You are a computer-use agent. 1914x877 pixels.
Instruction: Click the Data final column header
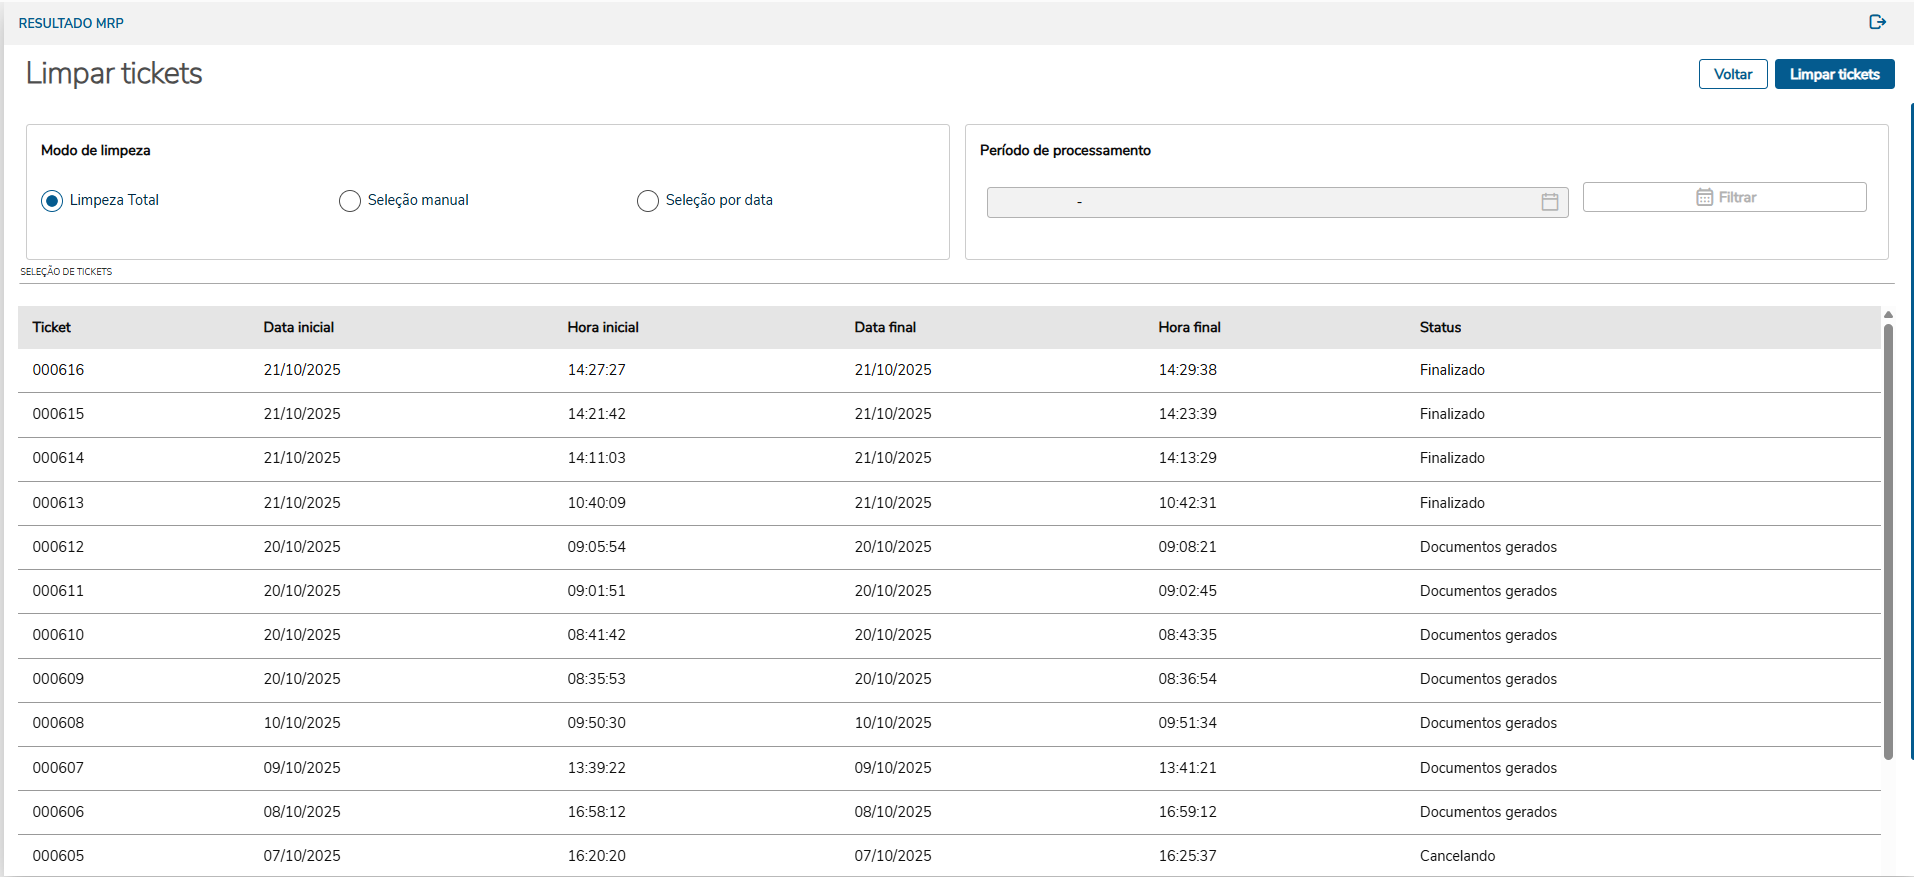885,327
